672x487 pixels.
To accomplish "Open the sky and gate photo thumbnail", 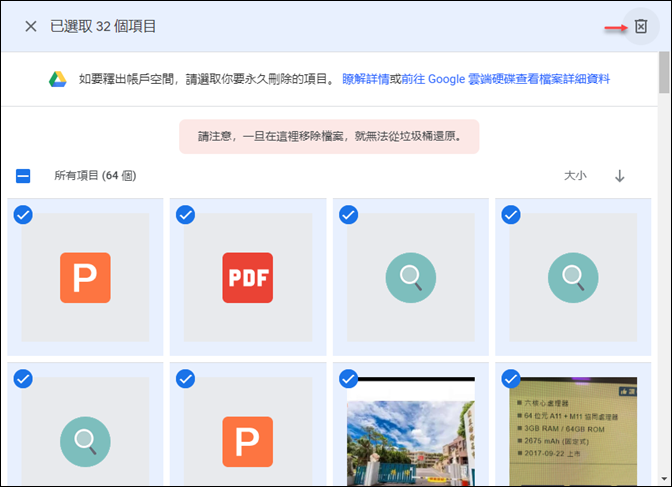I will coord(411,431).
